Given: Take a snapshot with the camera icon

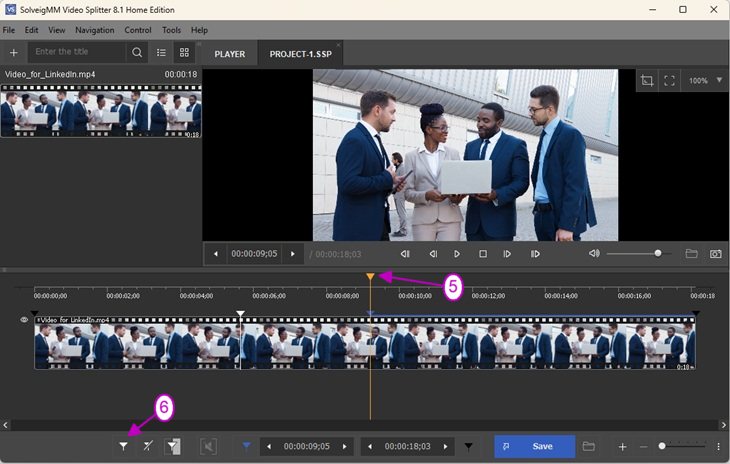Looking at the screenshot, I should [716, 254].
